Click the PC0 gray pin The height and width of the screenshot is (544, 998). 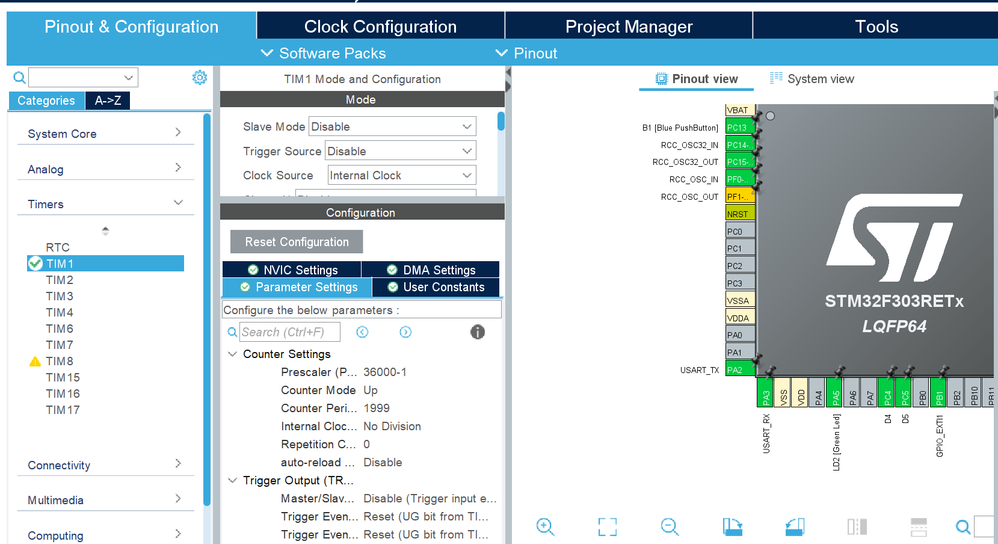click(x=740, y=232)
